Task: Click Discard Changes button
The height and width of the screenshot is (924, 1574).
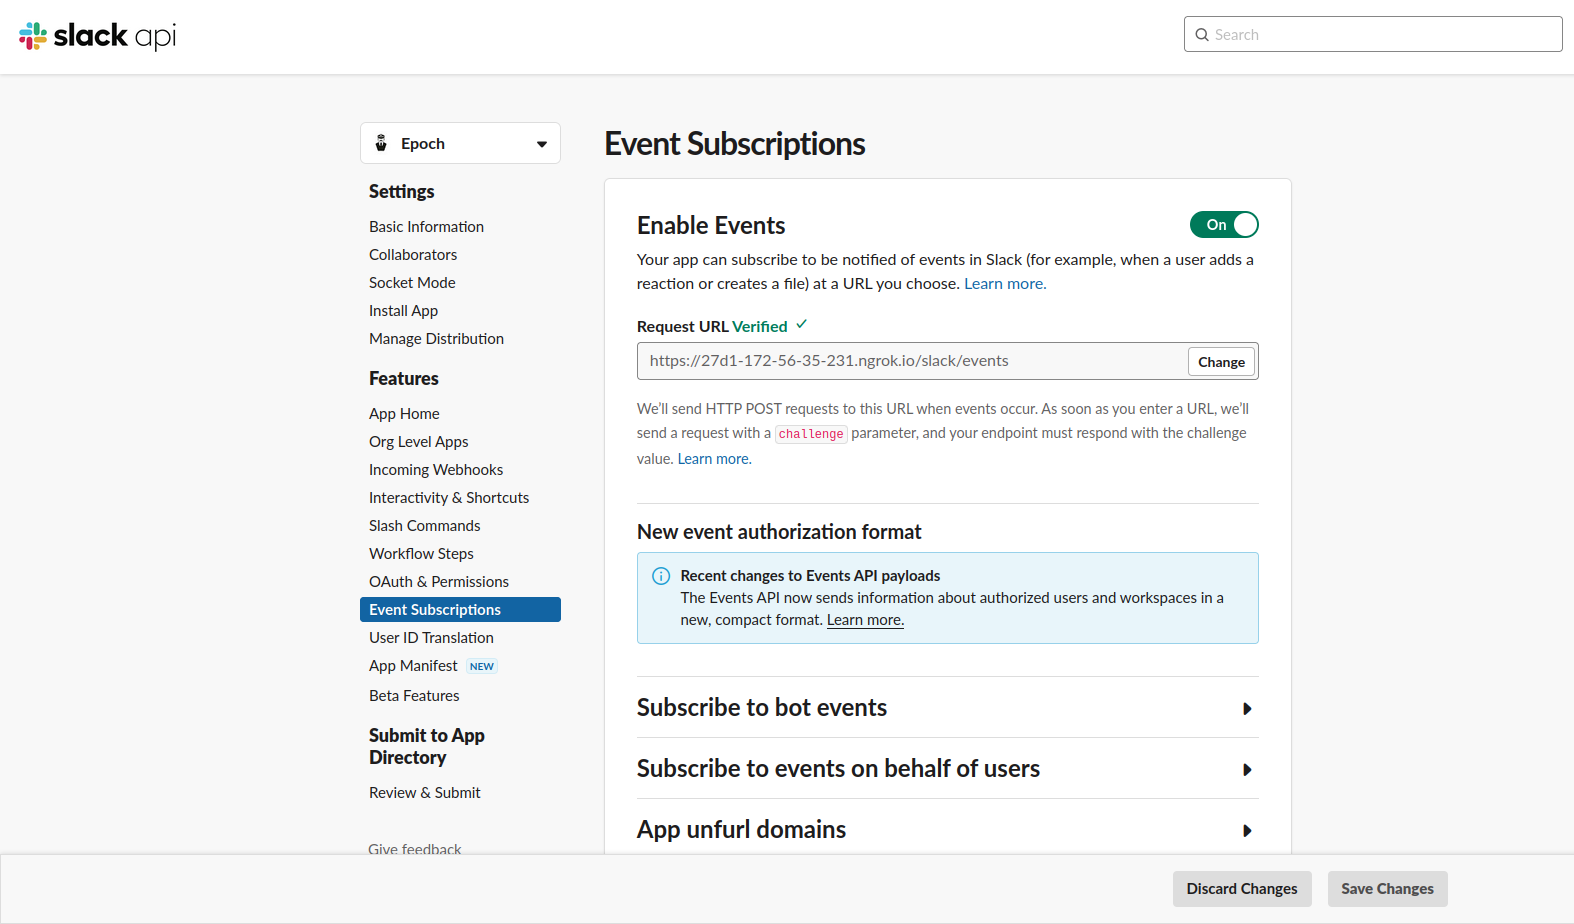Action: pyautogui.click(x=1242, y=889)
